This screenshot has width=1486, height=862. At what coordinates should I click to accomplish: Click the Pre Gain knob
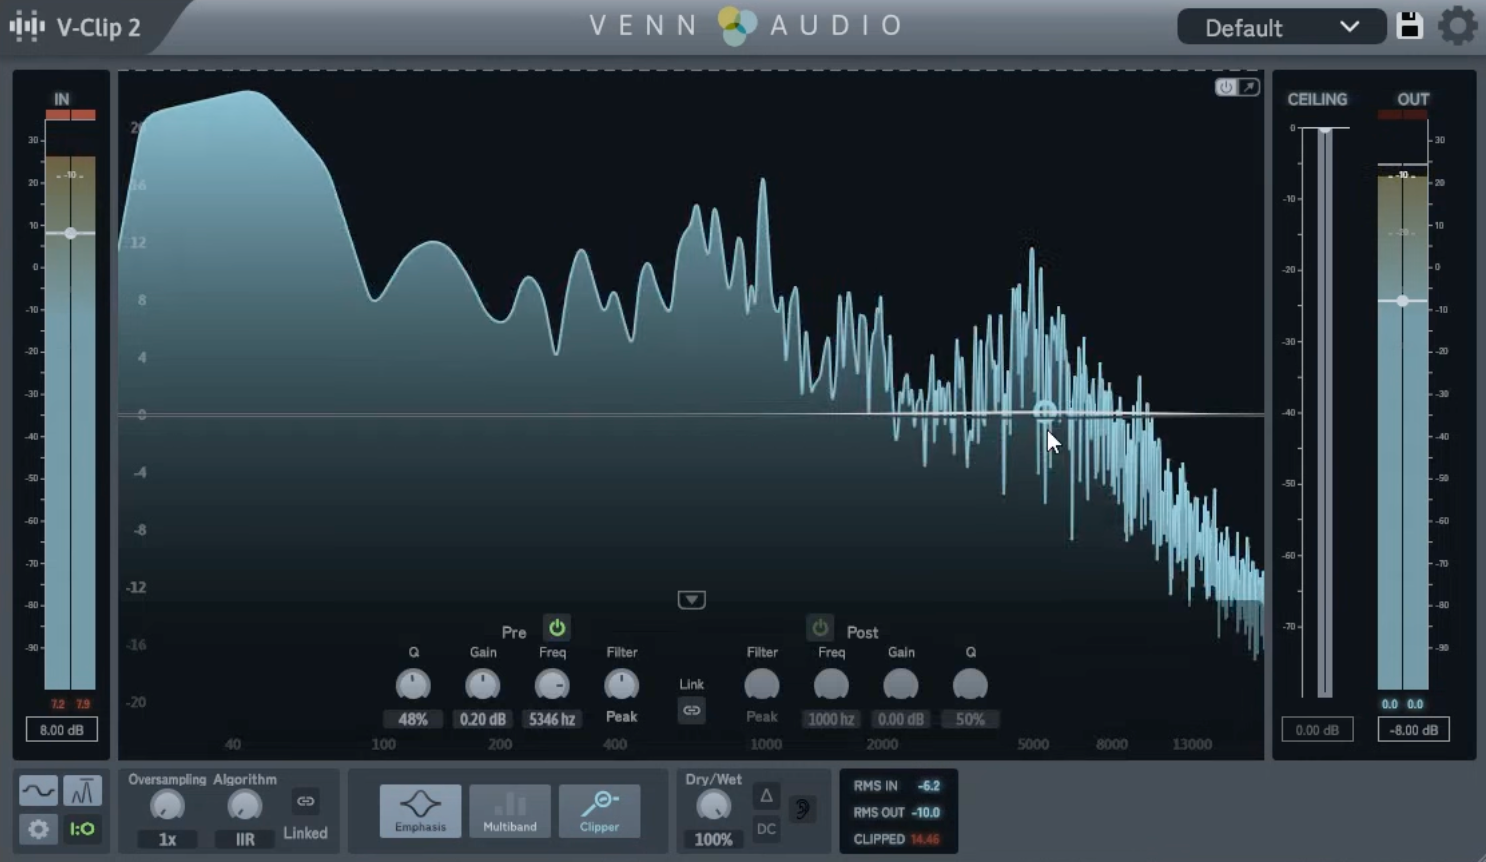pos(483,685)
